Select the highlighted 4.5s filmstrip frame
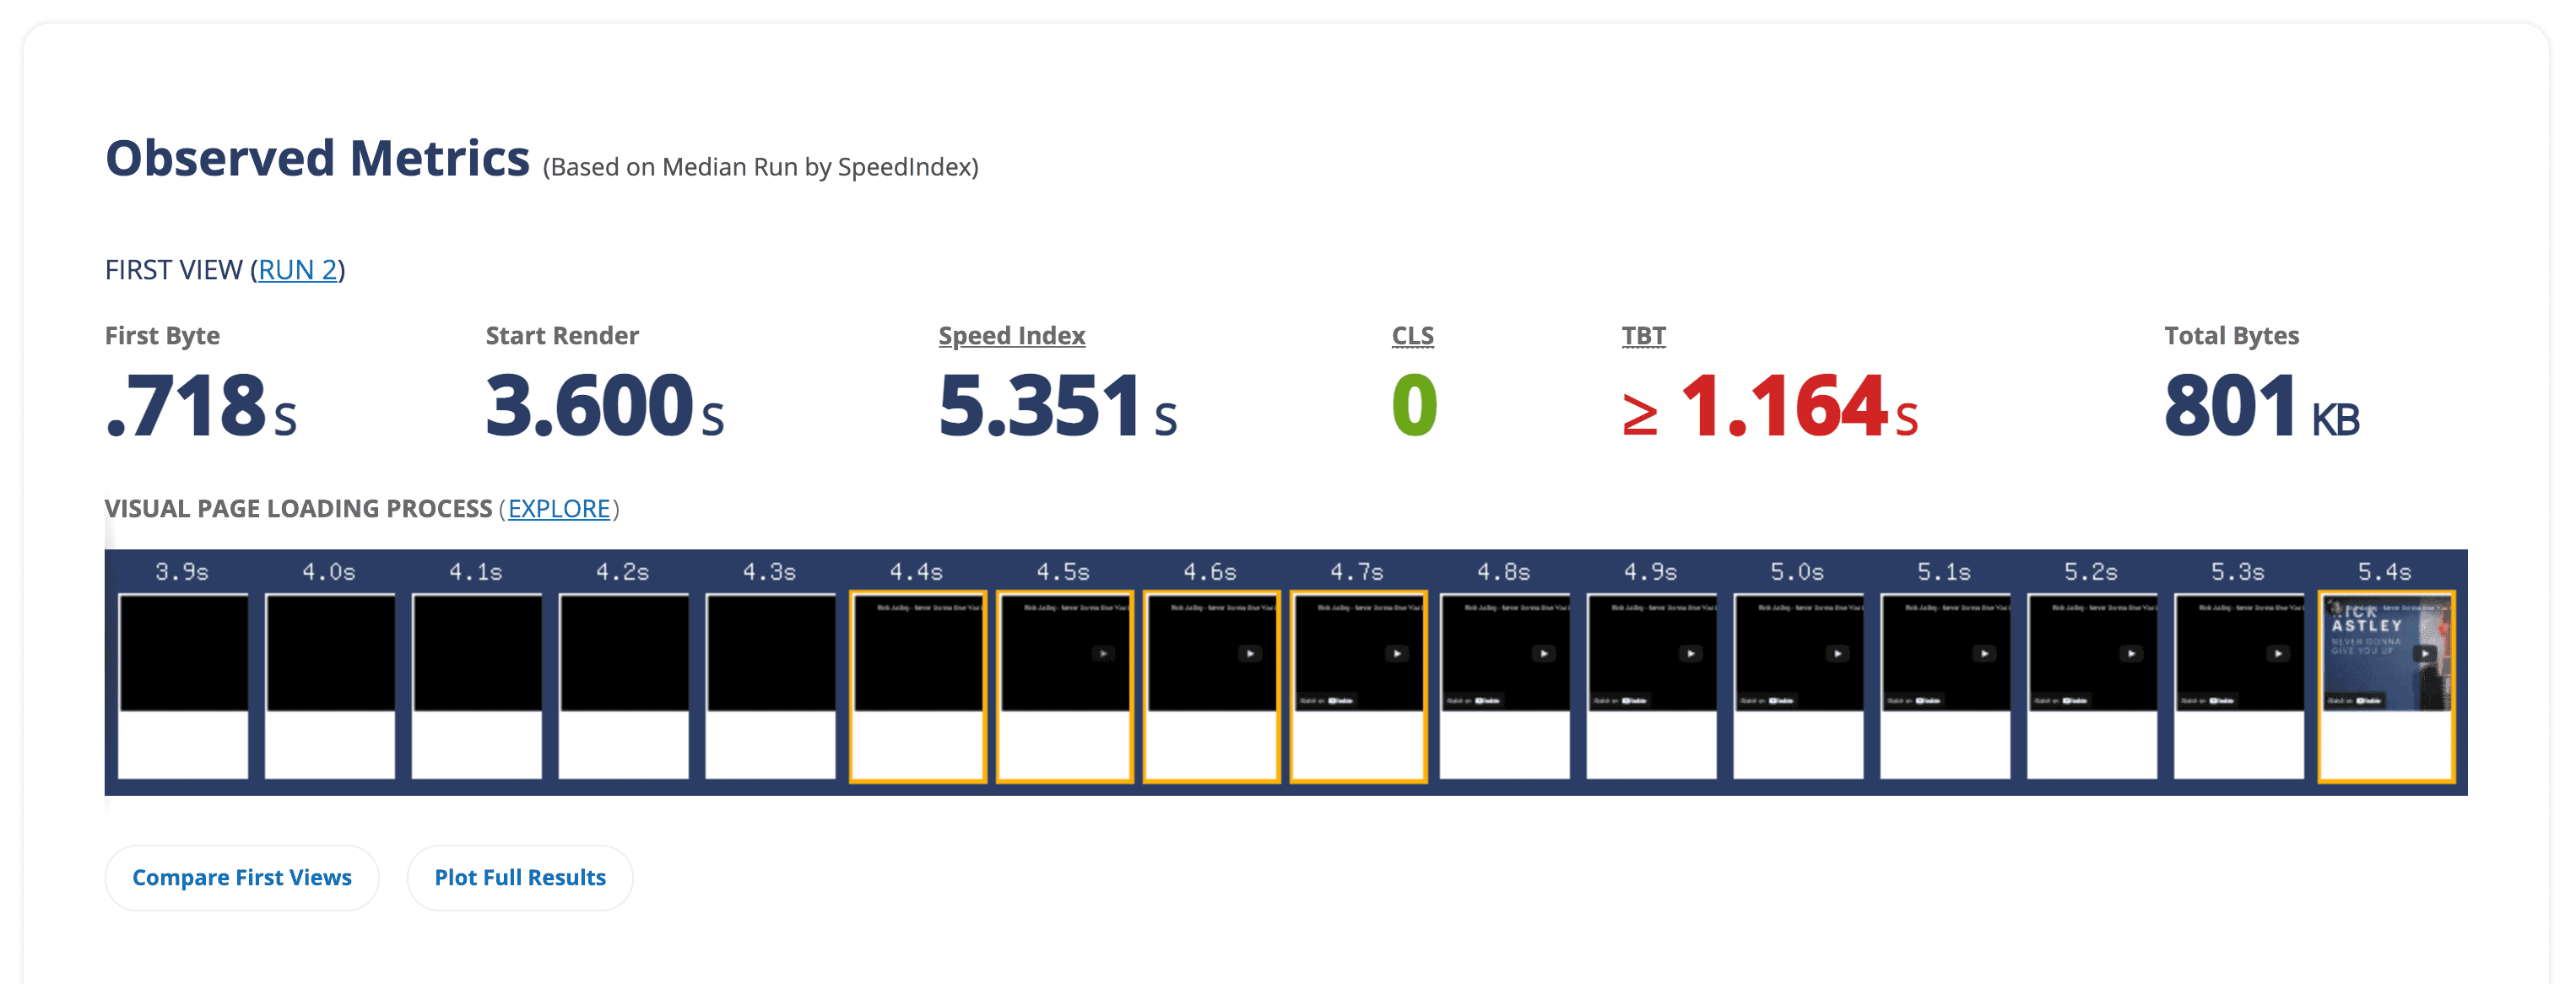The width and height of the screenshot is (2576, 984). (x=1065, y=686)
